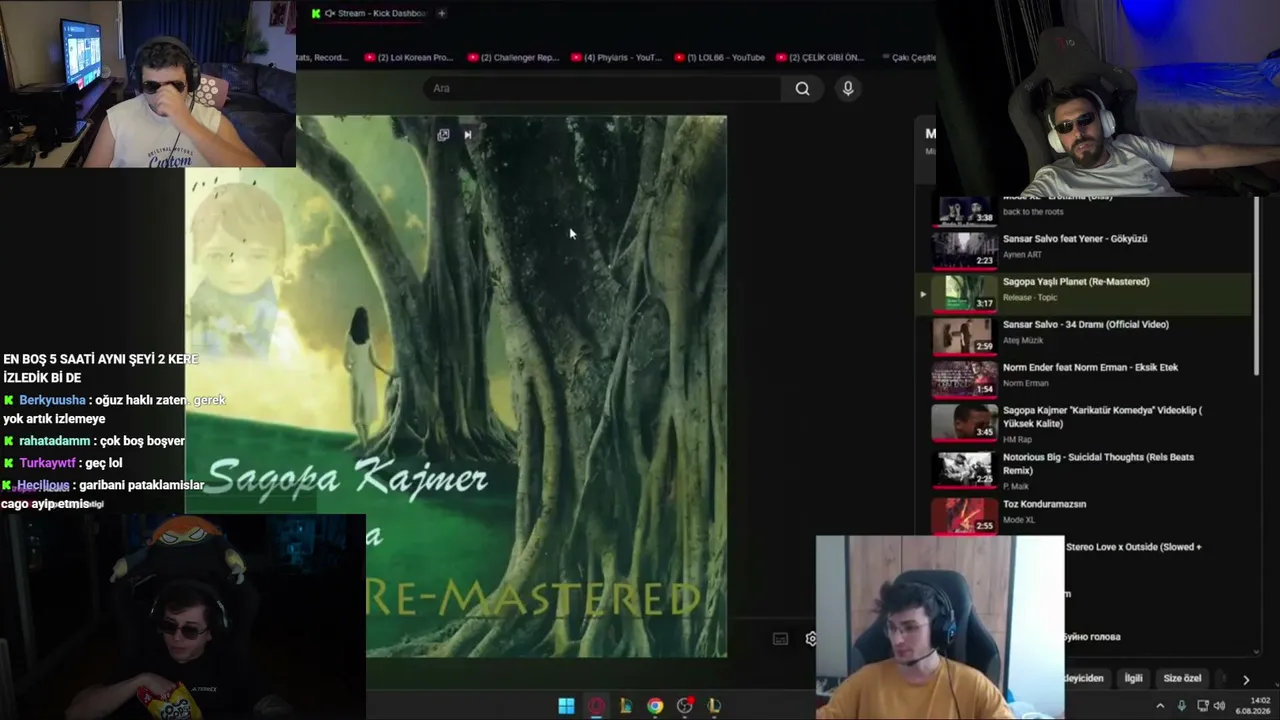
Task: Click rahatadamm's username in chat
Action: pyautogui.click(x=55, y=441)
